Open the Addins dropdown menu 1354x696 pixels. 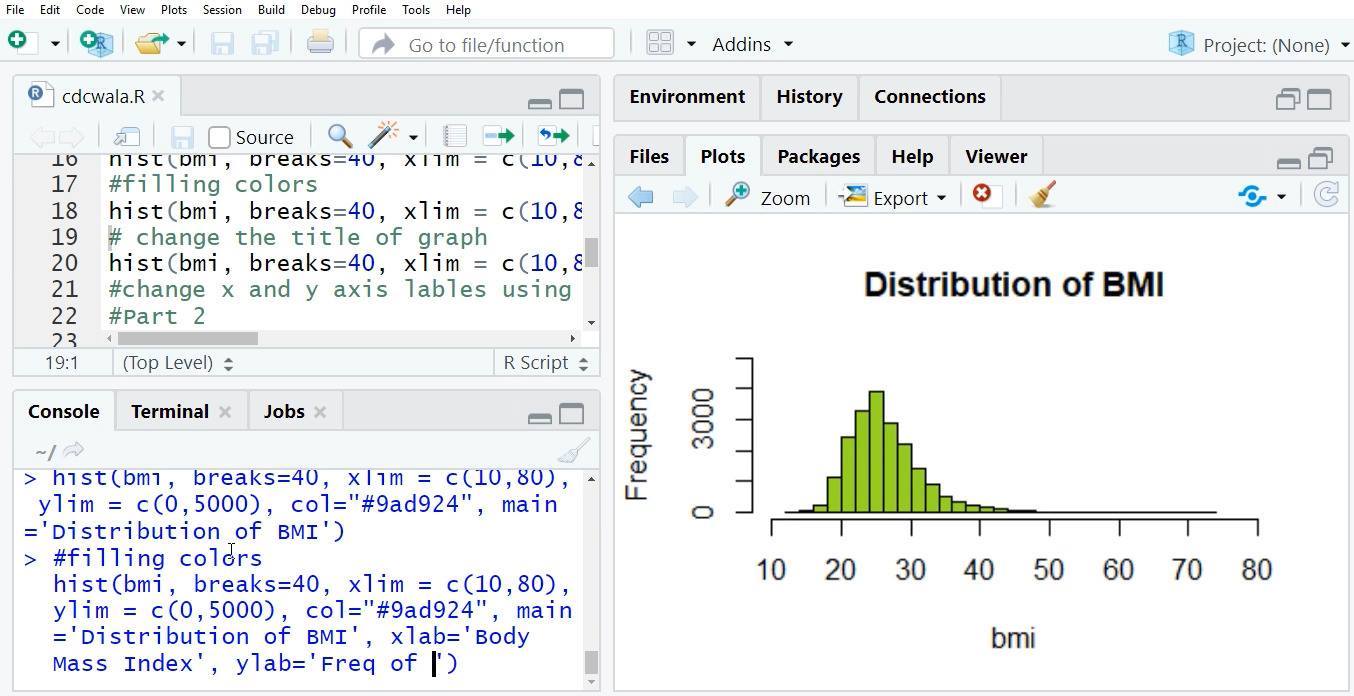[x=752, y=44]
